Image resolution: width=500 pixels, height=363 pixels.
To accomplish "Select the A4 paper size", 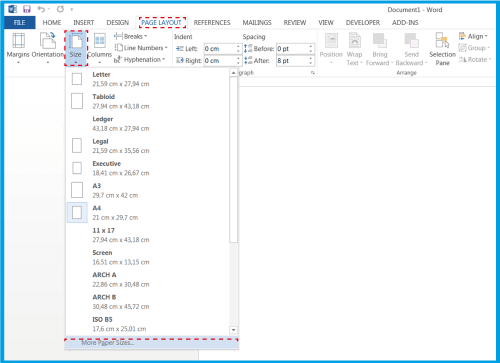I will (148, 213).
